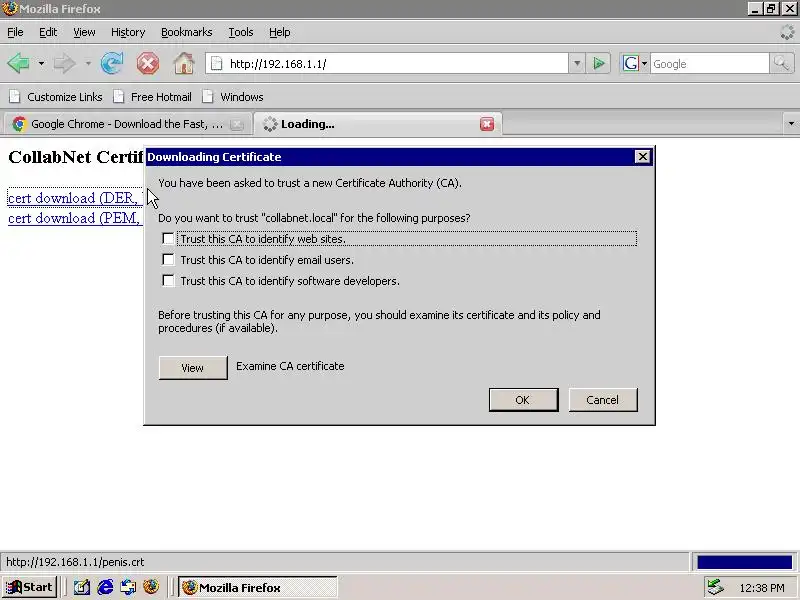Open the Free Hotmail bookmark

click(x=153, y=97)
